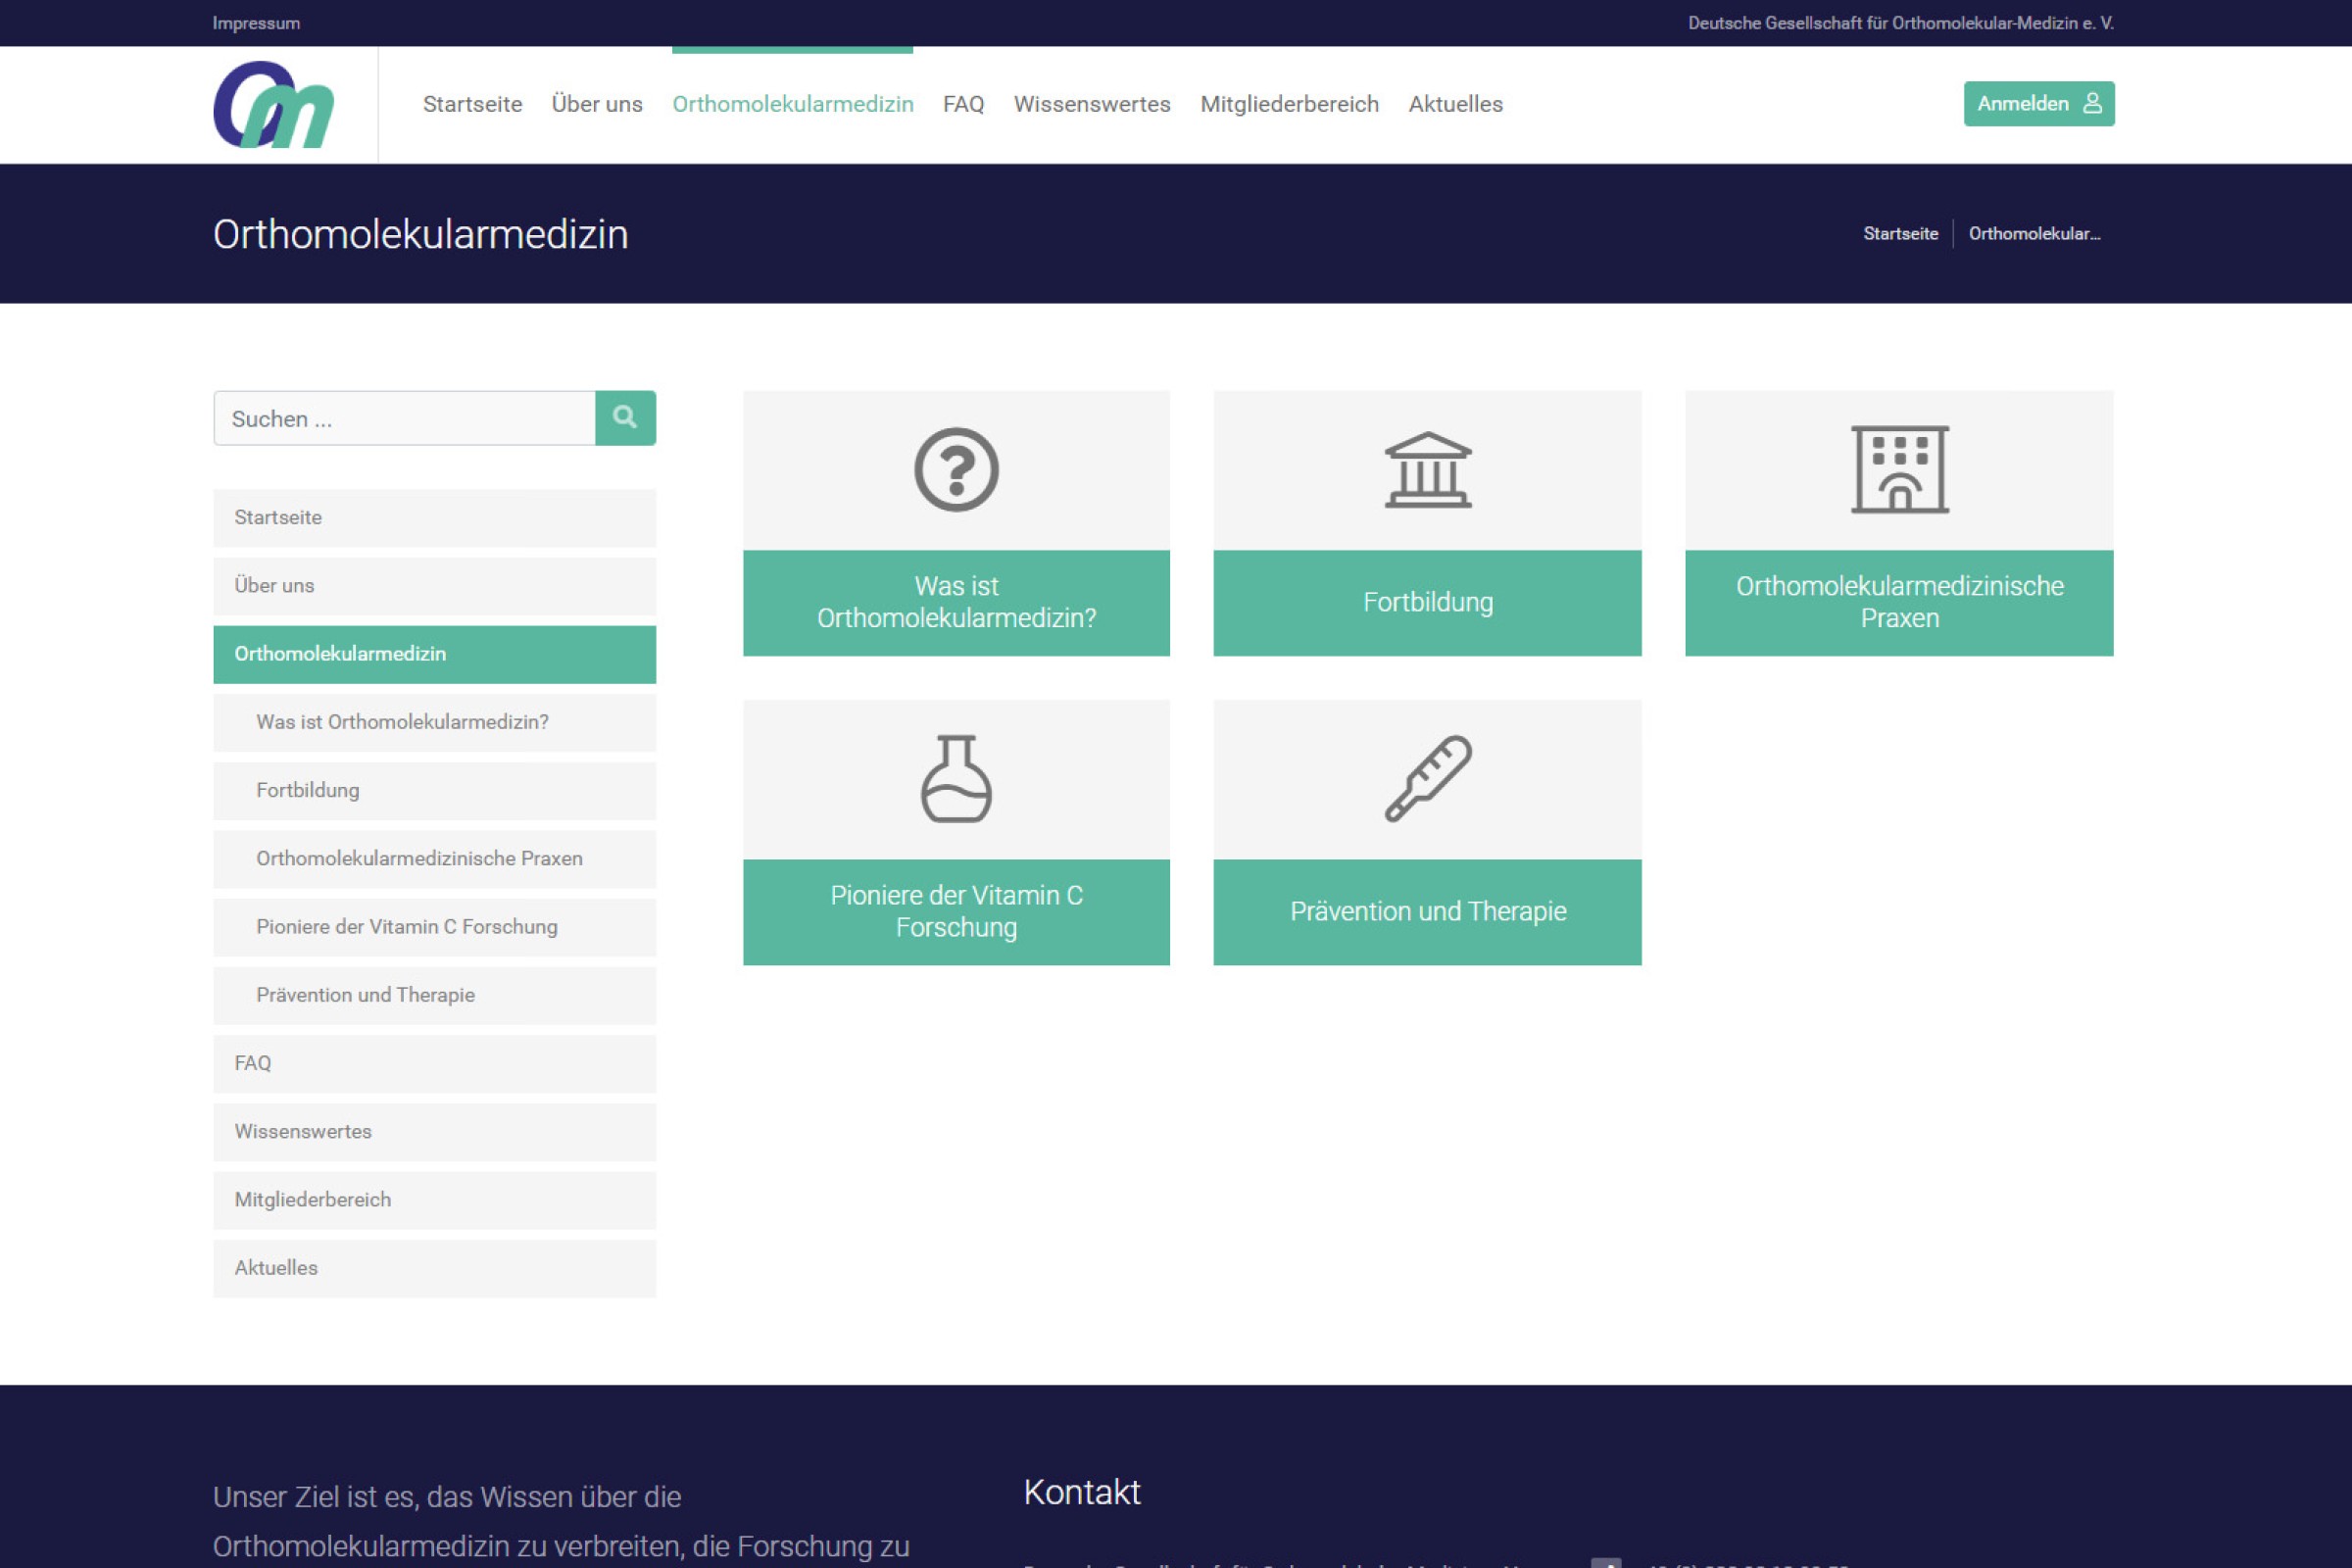
Task: Click the Prävention und Therapie tile label
Action: pyautogui.click(x=1427, y=912)
